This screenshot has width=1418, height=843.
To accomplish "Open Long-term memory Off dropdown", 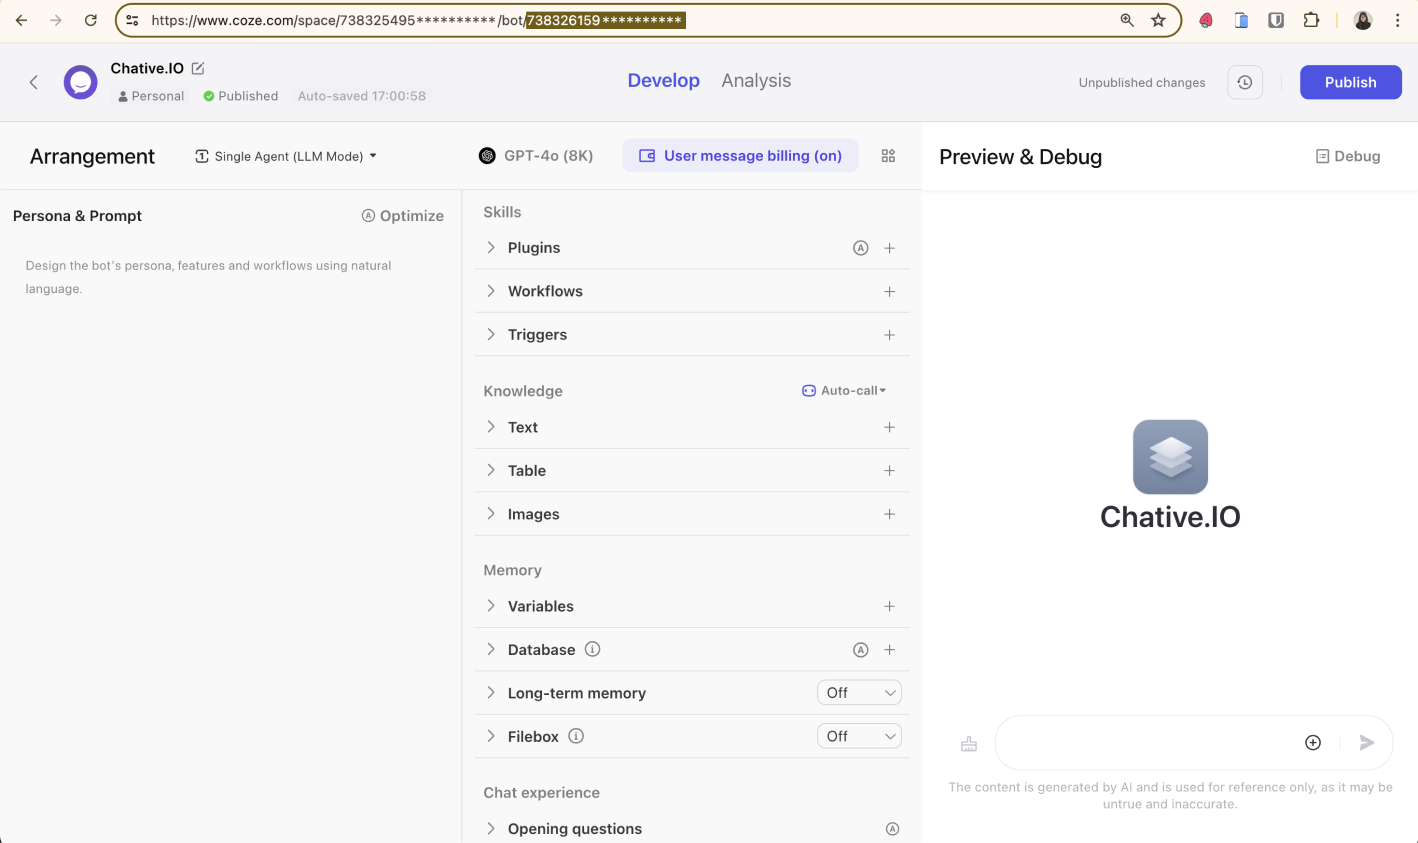I will pos(859,693).
